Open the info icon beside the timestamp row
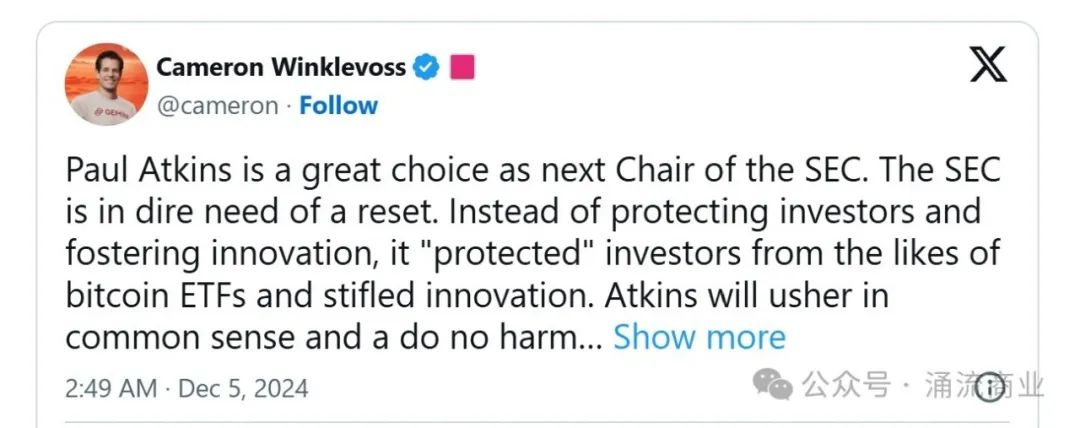Screen dimensions: 1080x428 (x=990, y=387)
